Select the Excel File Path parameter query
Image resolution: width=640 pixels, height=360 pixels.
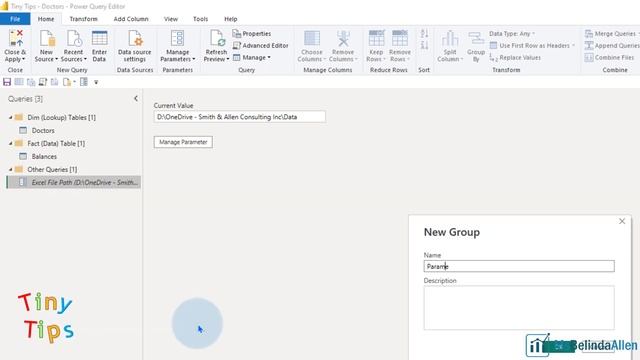(74, 182)
